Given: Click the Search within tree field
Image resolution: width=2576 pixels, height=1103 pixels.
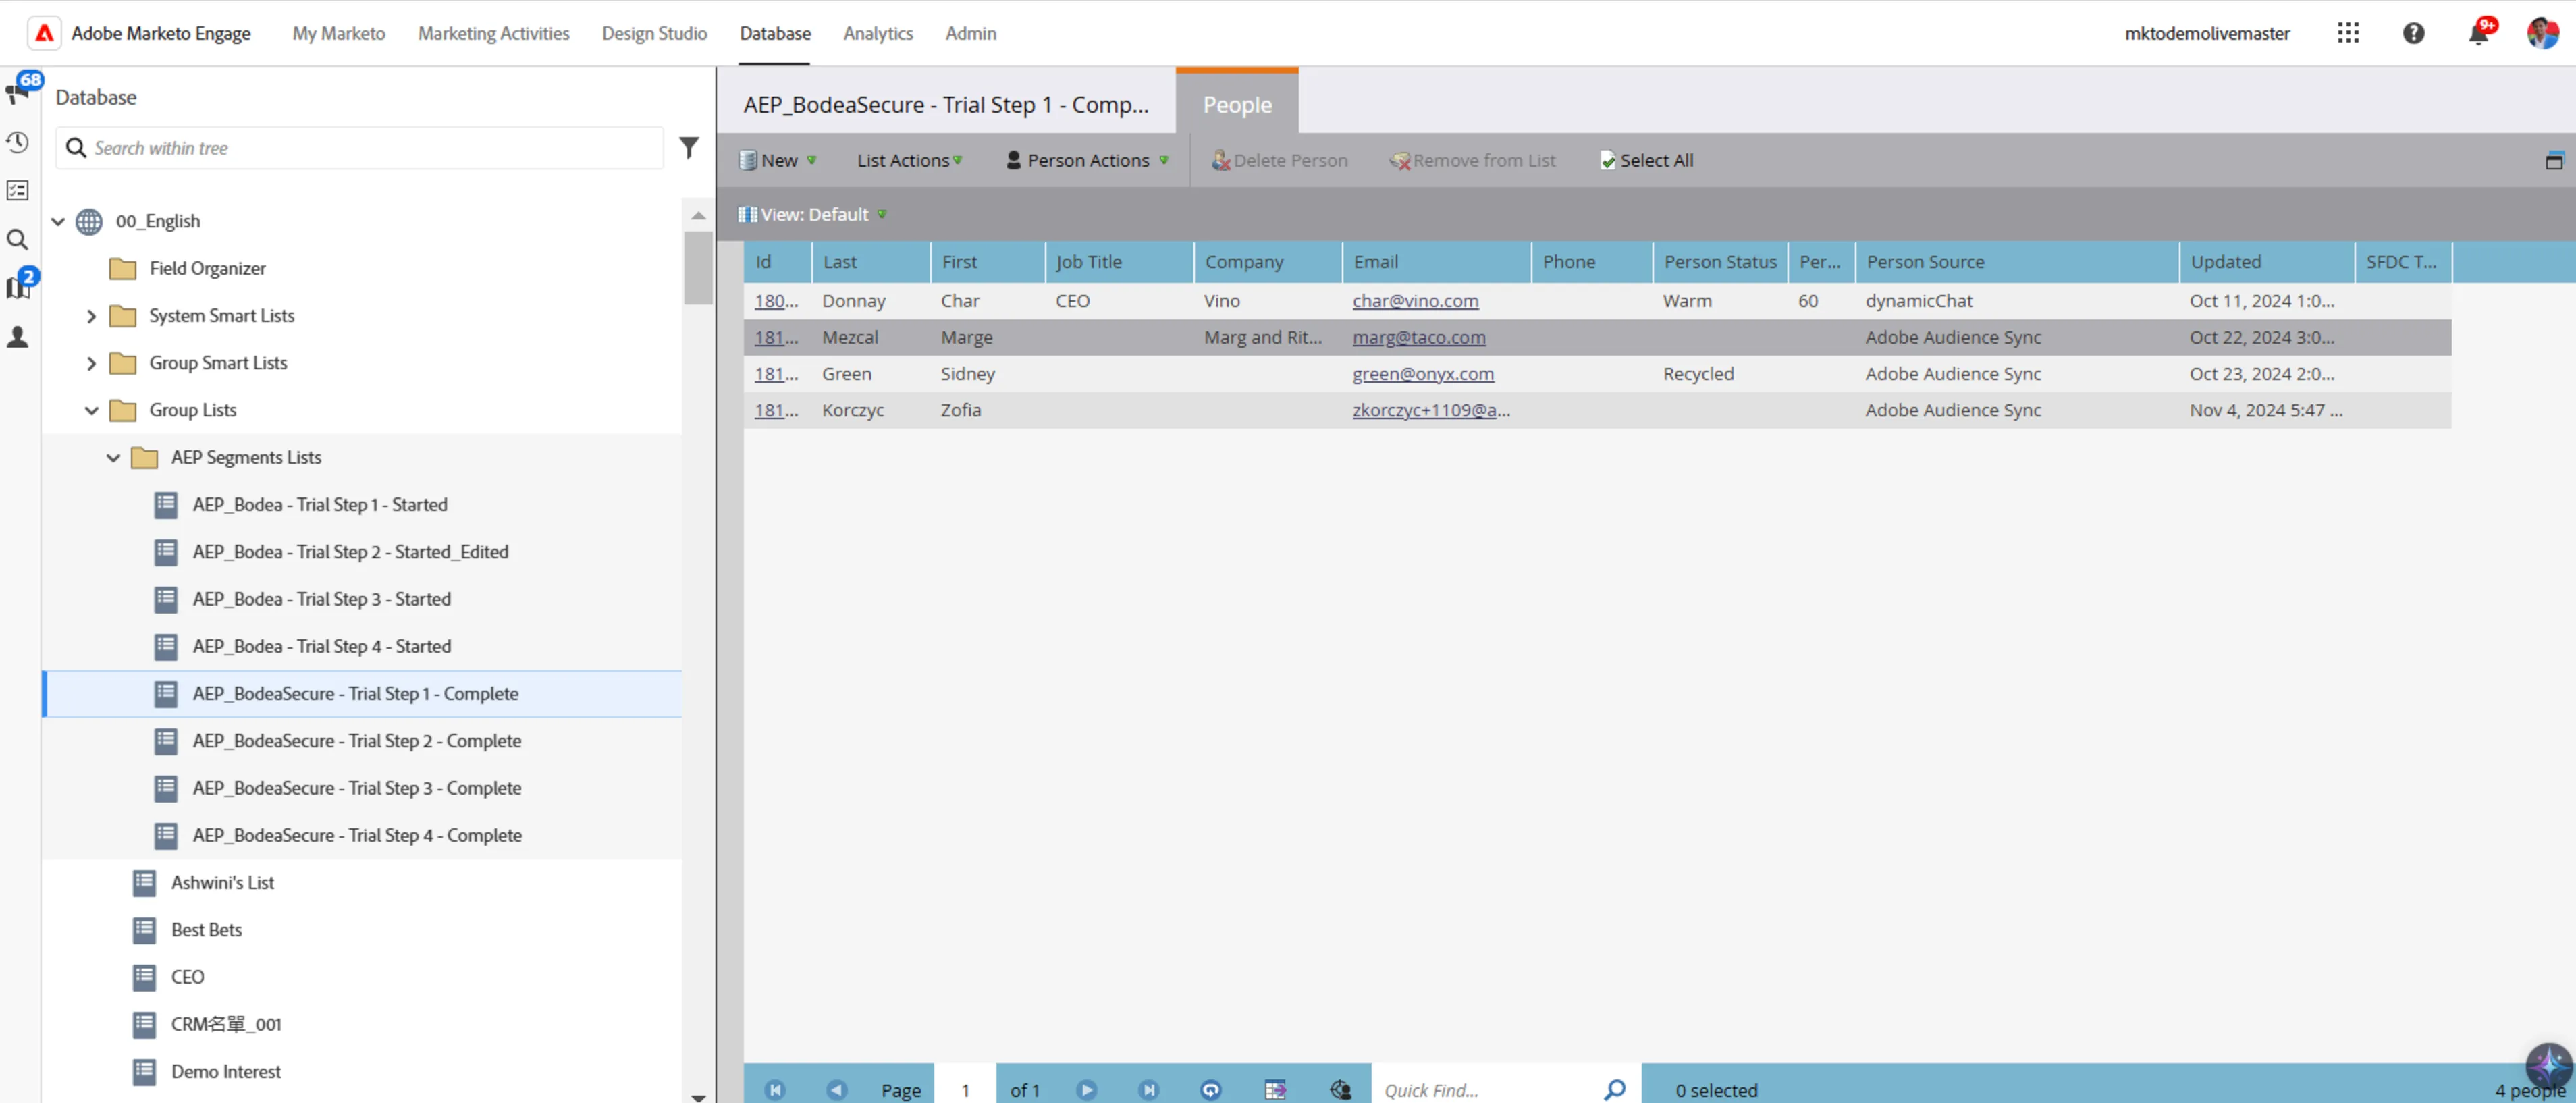Looking at the screenshot, I should (x=360, y=148).
